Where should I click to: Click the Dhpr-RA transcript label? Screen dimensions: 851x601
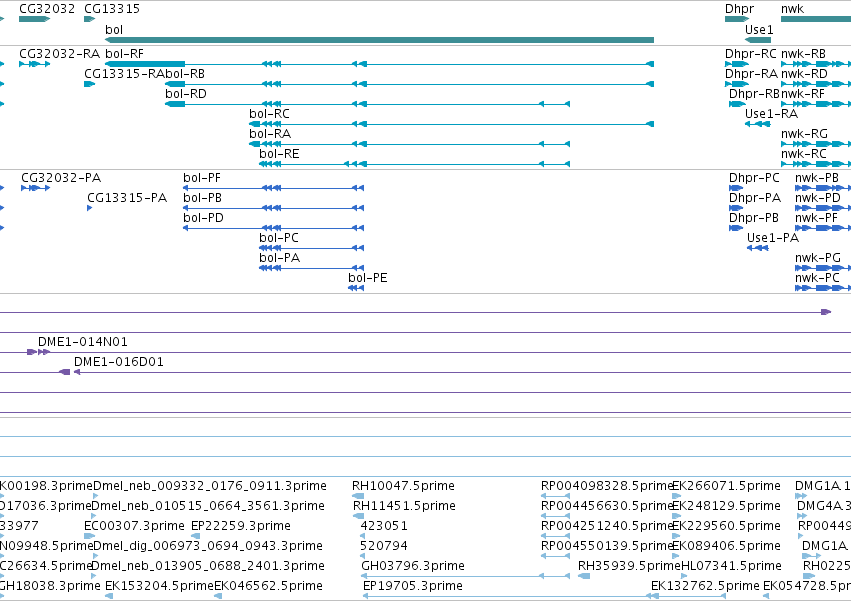(751, 73)
